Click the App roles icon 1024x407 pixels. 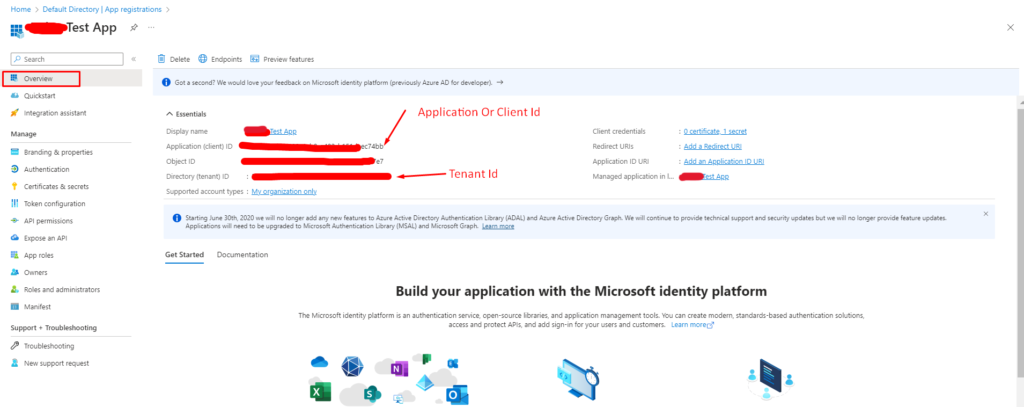(x=14, y=255)
